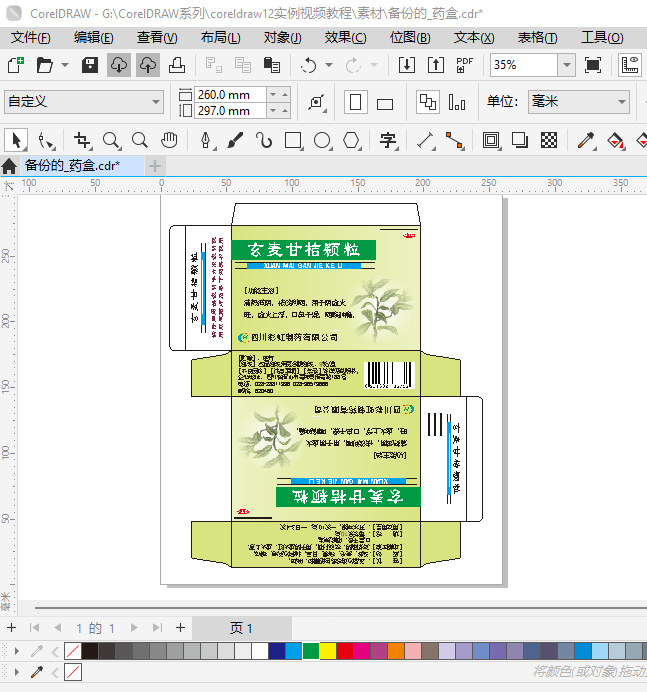Viewport: 647px width, 692px height.
Task: Create a new document with the New icon
Action: [x=16, y=65]
